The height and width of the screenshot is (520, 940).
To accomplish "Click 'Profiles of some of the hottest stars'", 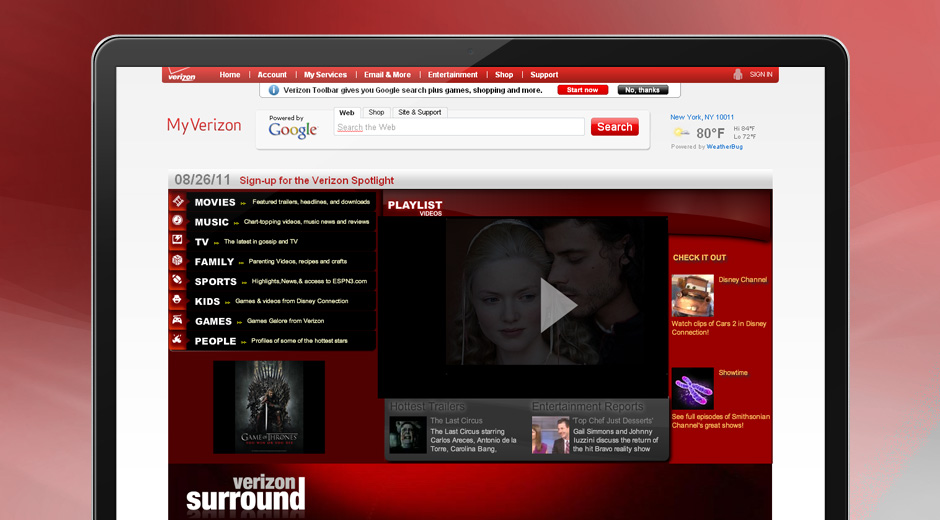I will point(299,341).
